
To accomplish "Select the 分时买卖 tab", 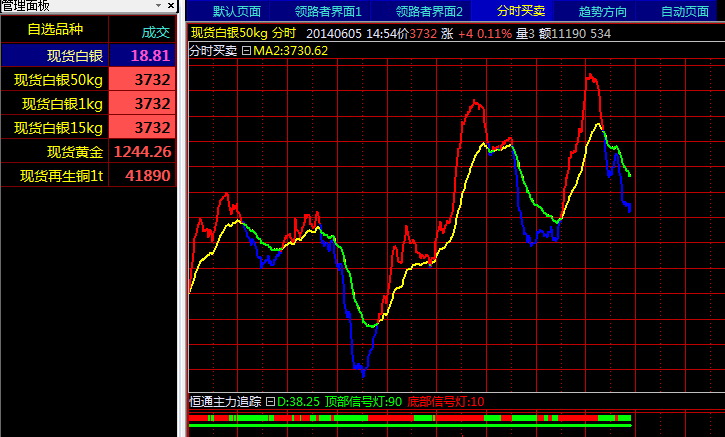I will (521, 11).
